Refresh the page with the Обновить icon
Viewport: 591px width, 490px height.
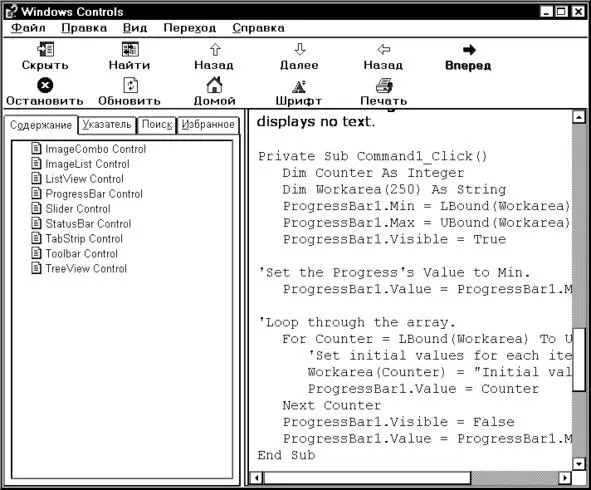tap(130, 85)
